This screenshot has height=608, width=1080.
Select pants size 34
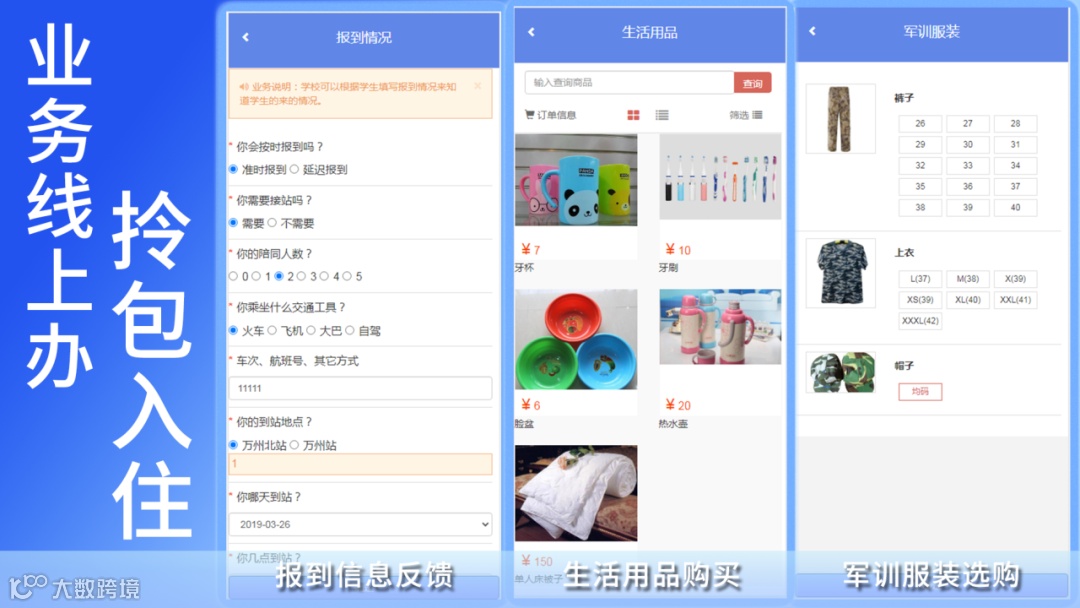(1015, 166)
